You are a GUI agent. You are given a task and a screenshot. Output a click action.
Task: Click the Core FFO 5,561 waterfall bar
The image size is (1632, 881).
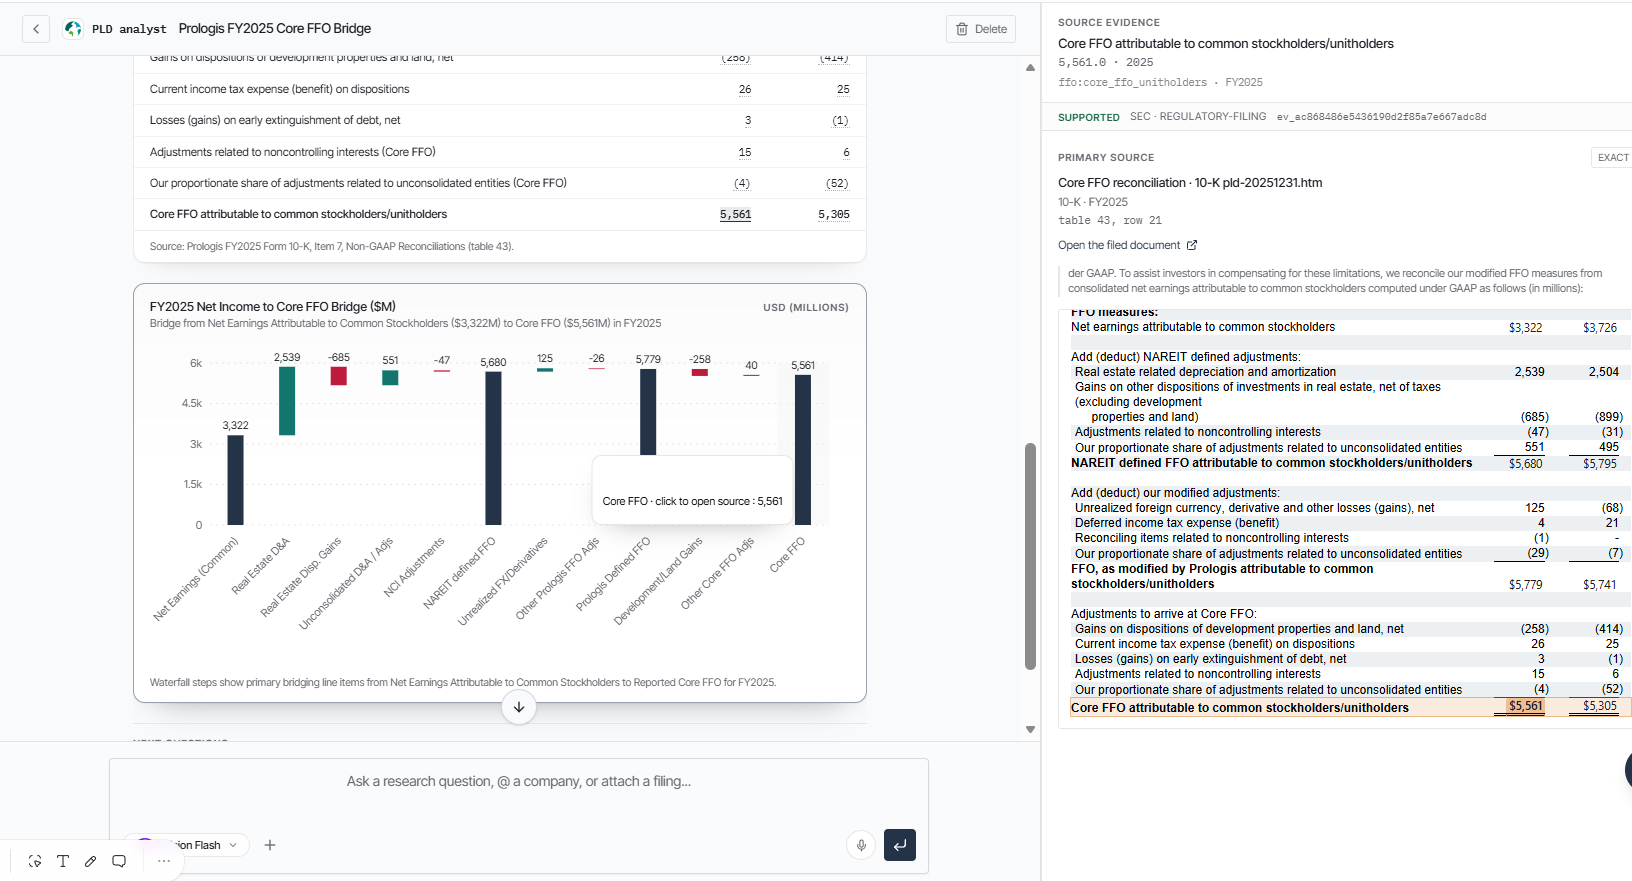[803, 449]
